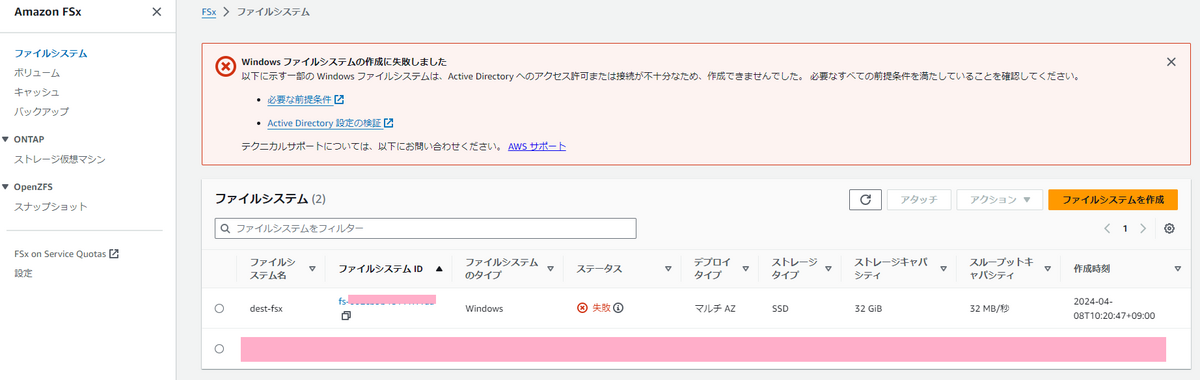Viewport: 1200px width, 380px height.
Task: Click the 32 MB/秒 throughput cell
Action: pos(988,308)
